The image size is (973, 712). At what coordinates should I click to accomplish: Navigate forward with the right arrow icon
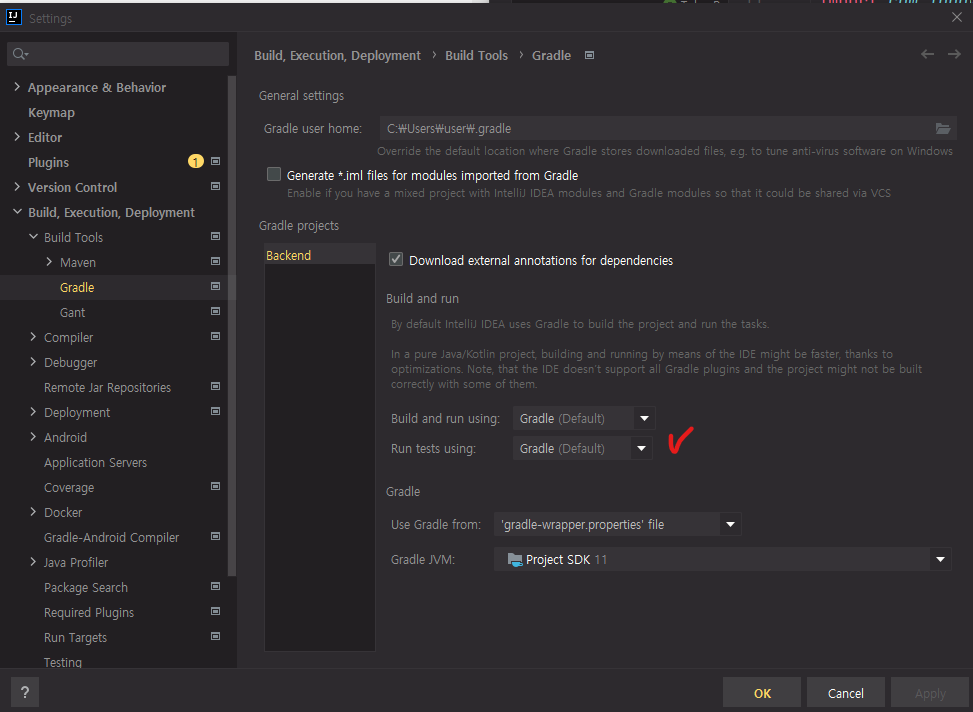[x=954, y=55]
